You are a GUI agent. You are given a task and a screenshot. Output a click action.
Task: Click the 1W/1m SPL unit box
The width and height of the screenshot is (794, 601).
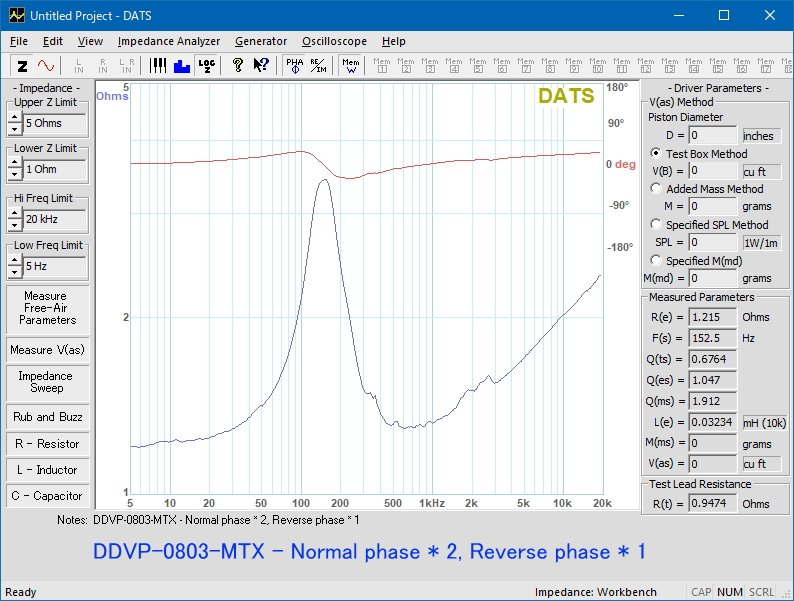pyautogui.click(x=761, y=243)
